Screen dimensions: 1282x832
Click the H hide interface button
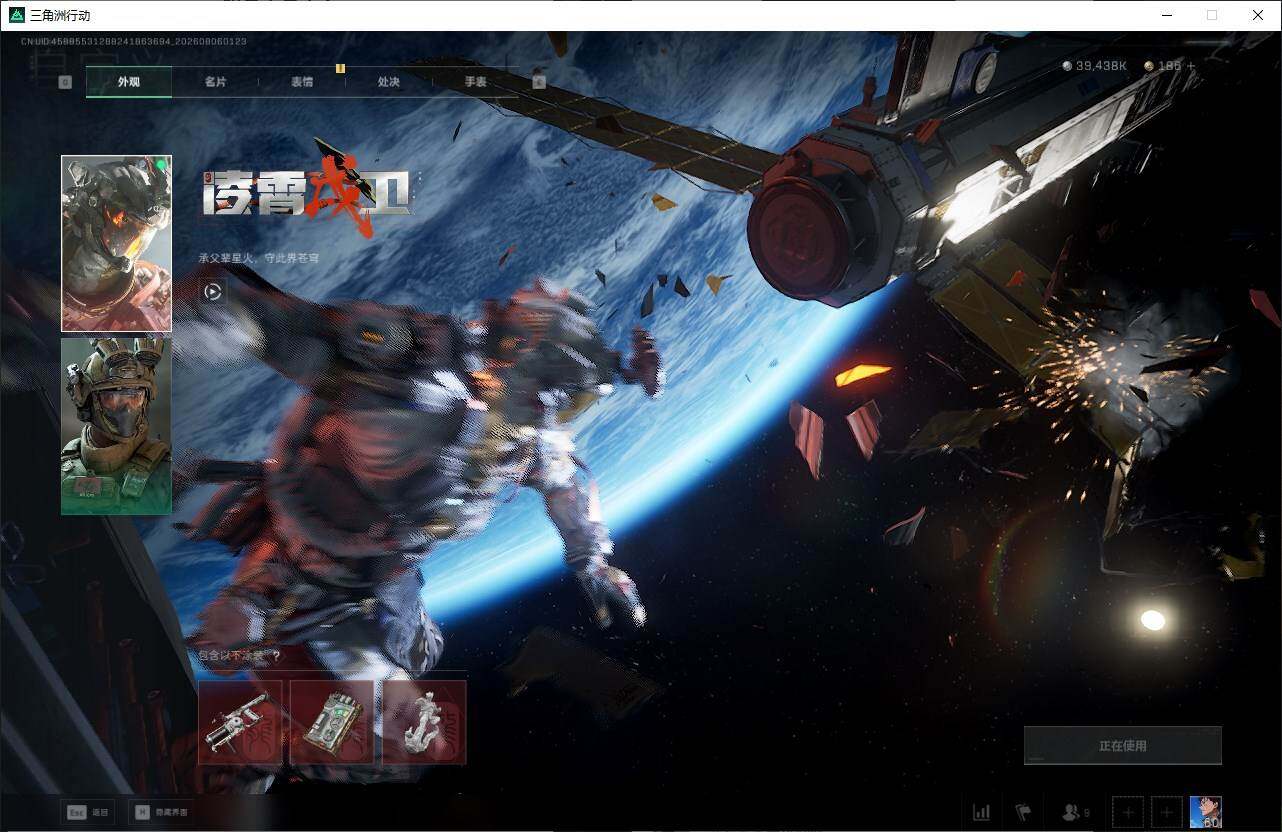click(162, 812)
